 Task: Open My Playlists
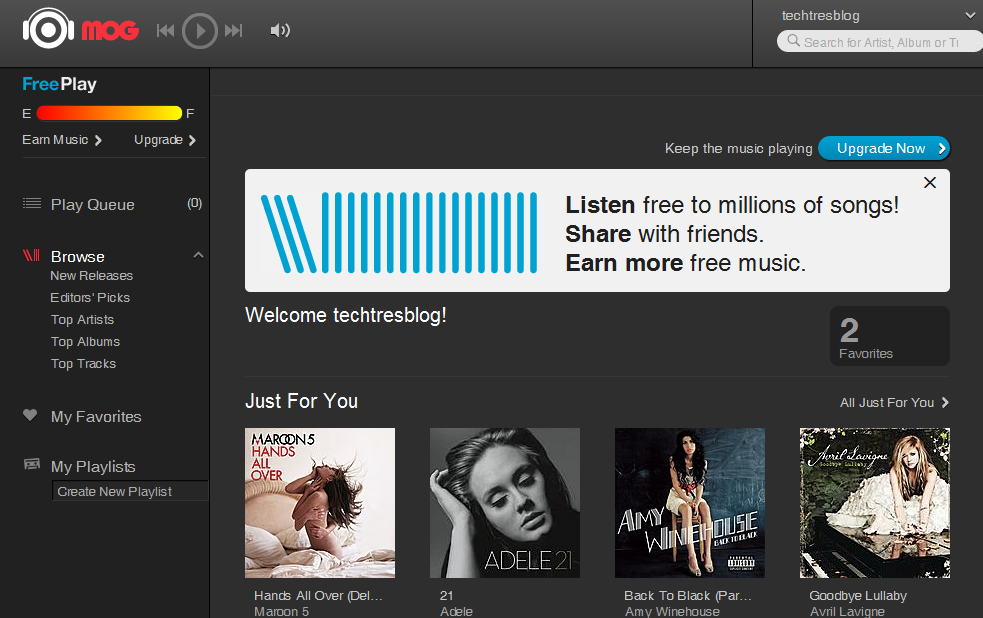click(93, 466)
